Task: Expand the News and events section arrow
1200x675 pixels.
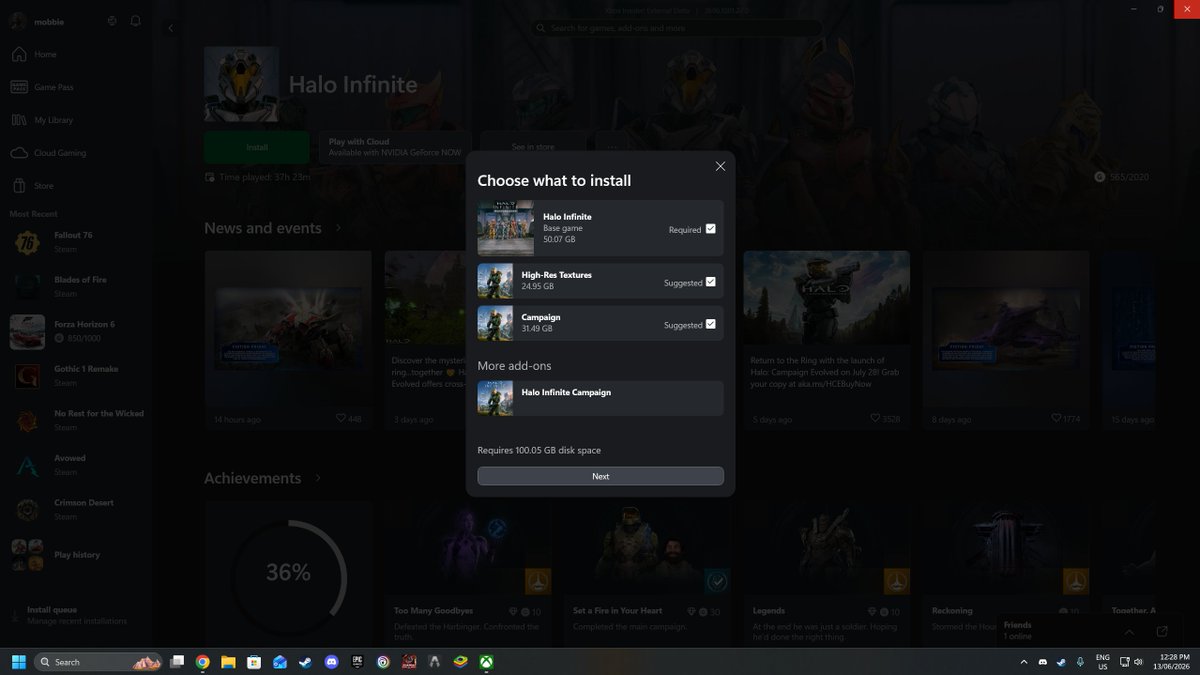Action: tap(339, 228)
